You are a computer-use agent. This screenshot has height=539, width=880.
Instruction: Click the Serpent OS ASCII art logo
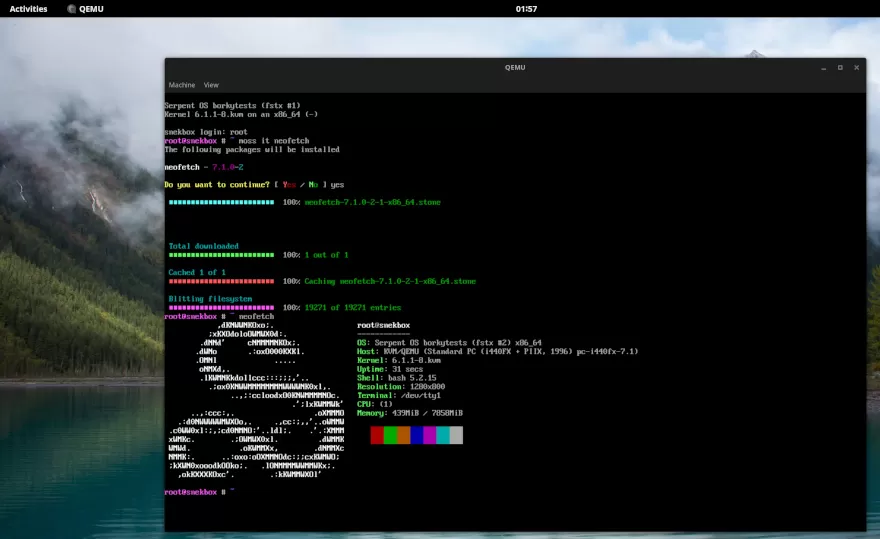click(256, 400)
